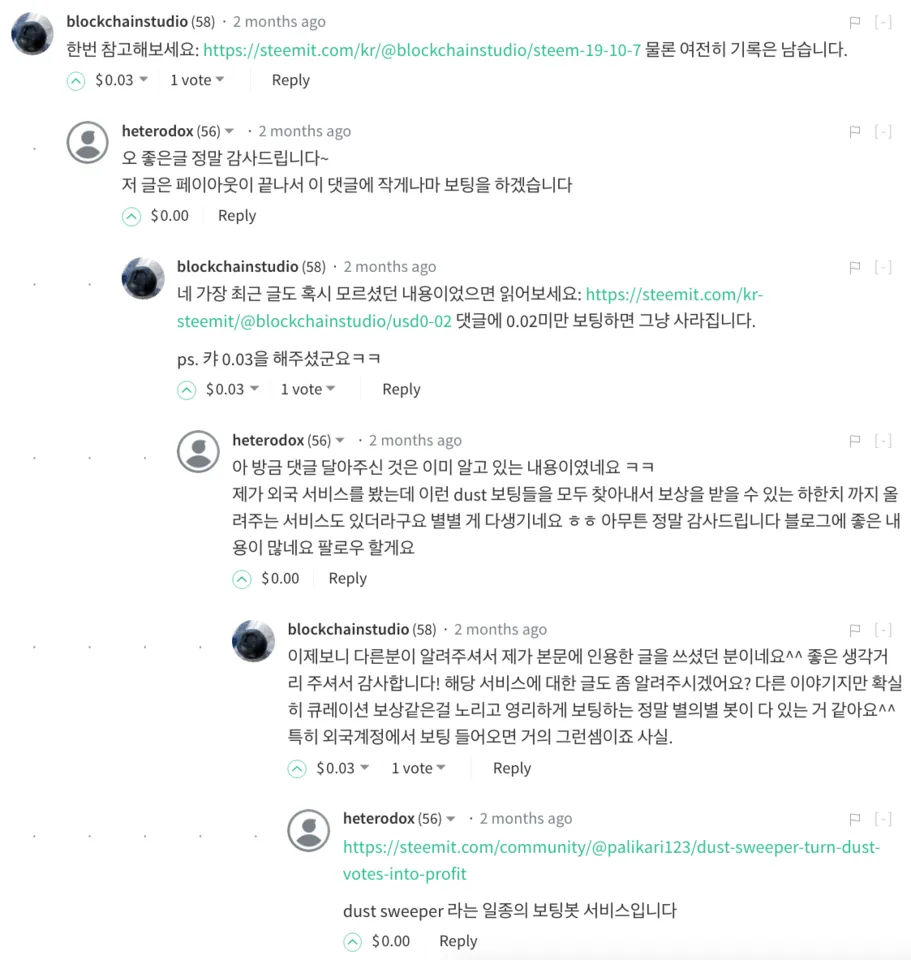Click blockchainstudio's avatar on the top comment
This screenshot has height=960, width=911.
(32, 35)
